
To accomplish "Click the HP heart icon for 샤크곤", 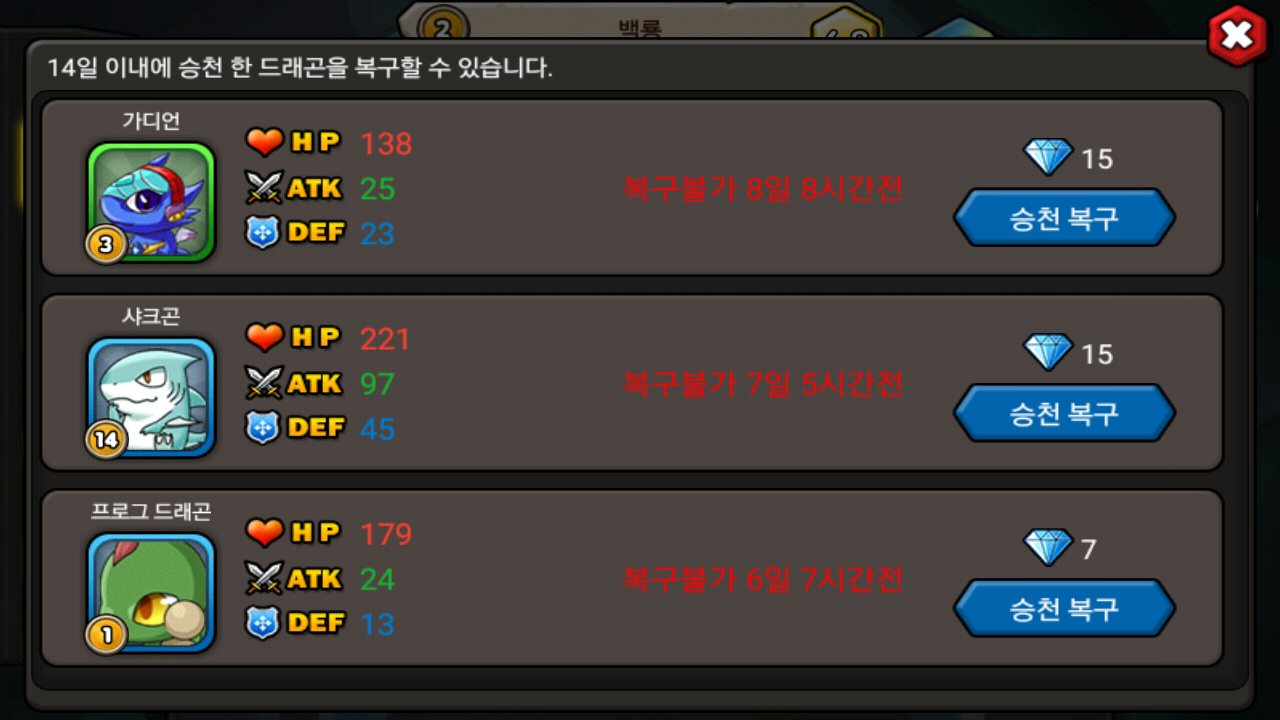I will pyautogui.click(x=265, y=338).
